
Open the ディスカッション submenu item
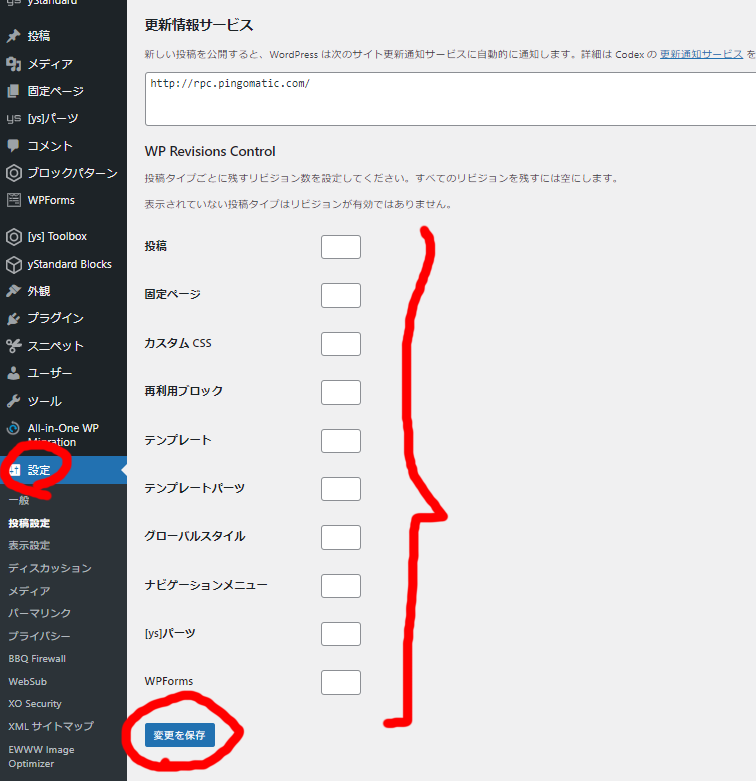pyautogui.click(x=50, y=568)
